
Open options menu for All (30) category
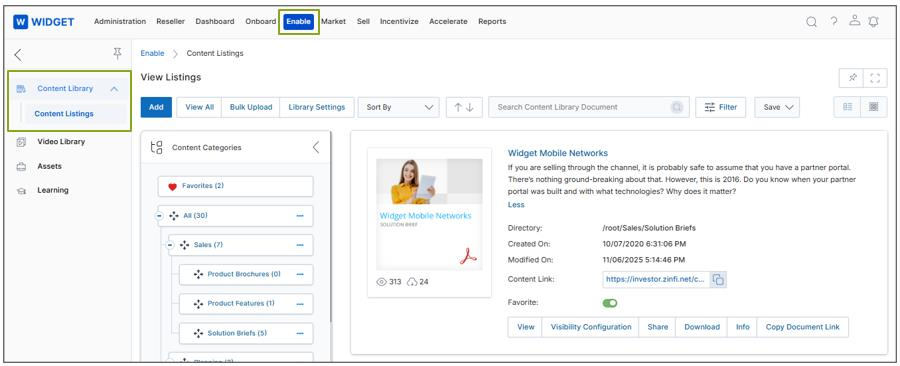coord(300,216)
